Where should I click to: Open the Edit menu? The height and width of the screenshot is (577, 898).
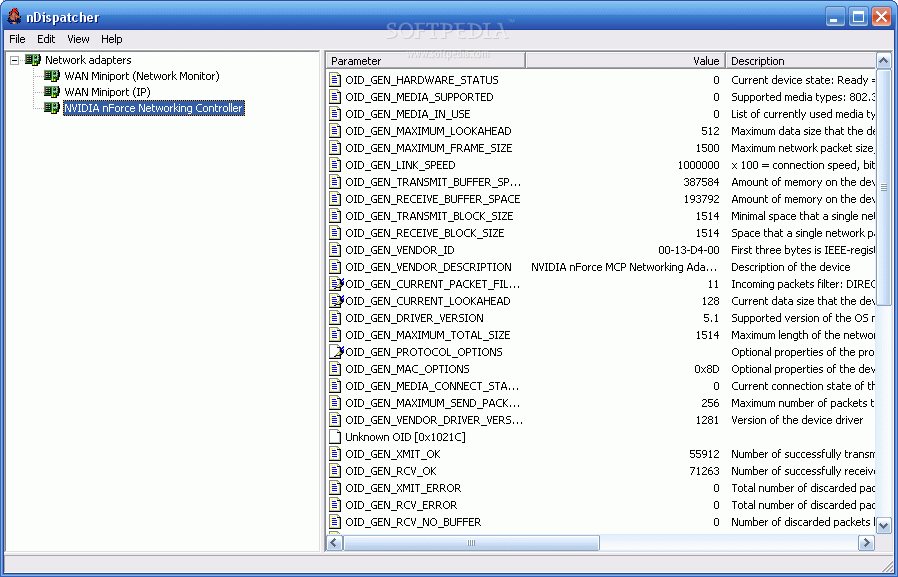pyautogui.click(x=46, y=39)
